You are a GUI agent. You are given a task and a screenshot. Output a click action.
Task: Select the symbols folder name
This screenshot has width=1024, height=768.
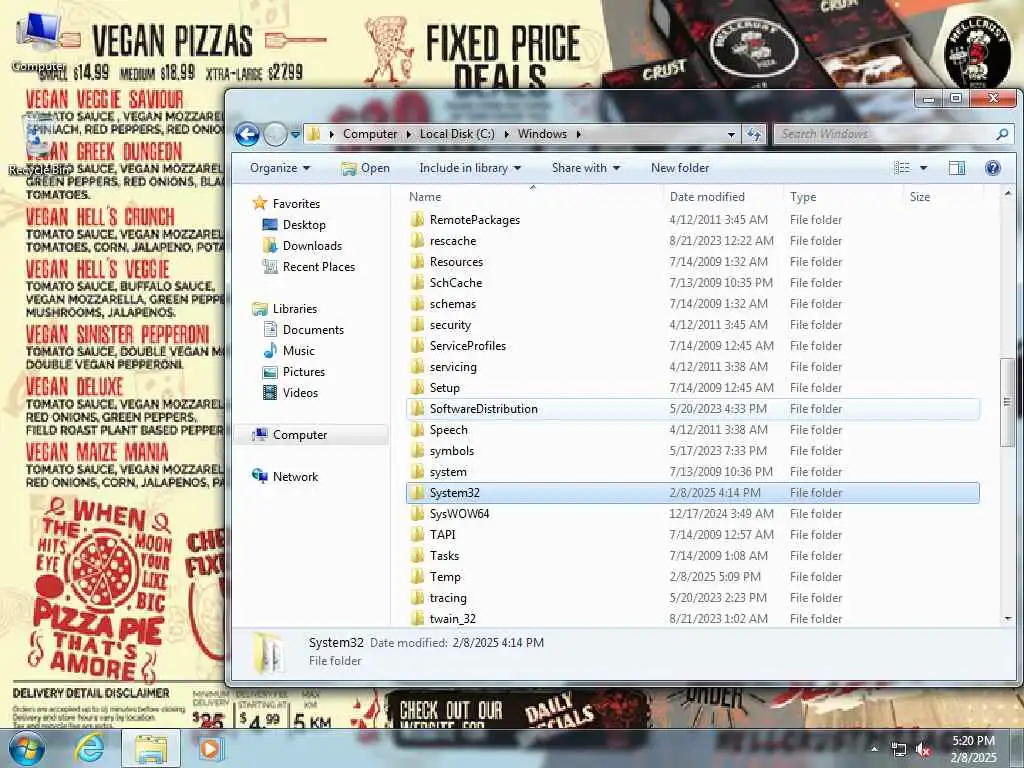coord(452,451)
